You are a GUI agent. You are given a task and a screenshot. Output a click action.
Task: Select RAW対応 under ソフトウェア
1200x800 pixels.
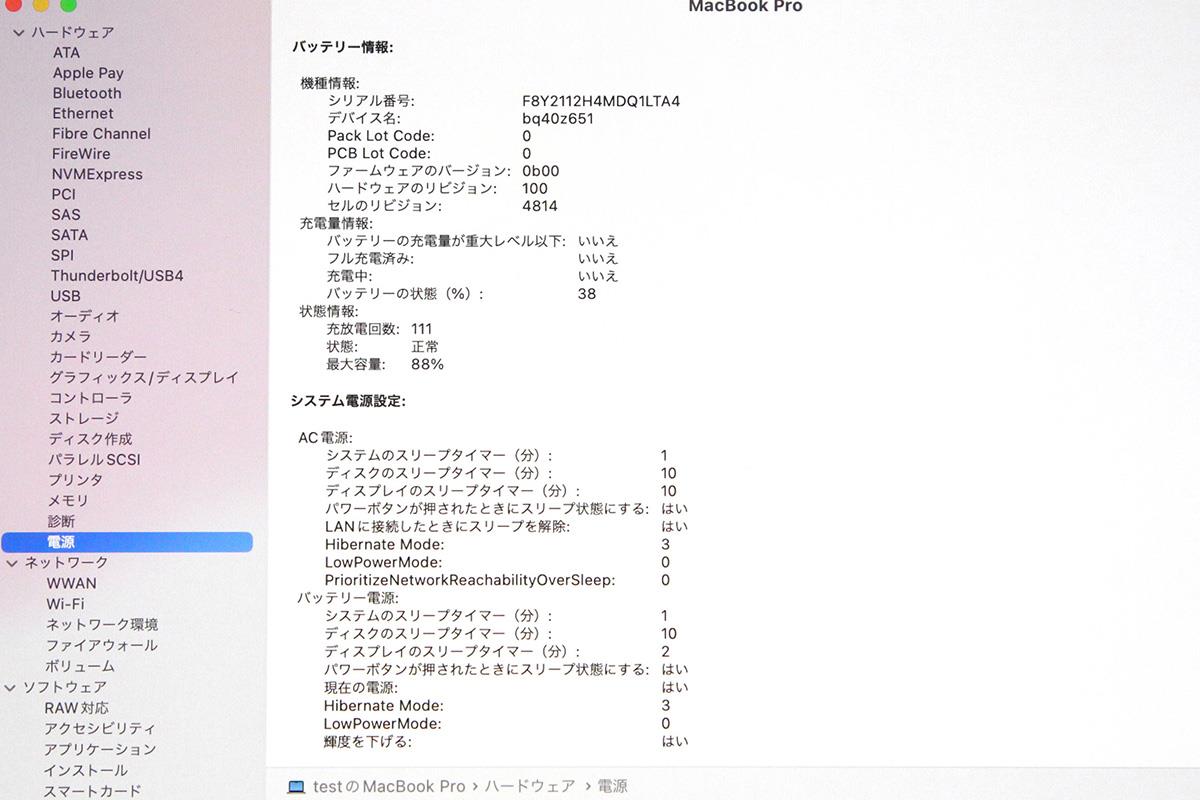click(76, 708)
